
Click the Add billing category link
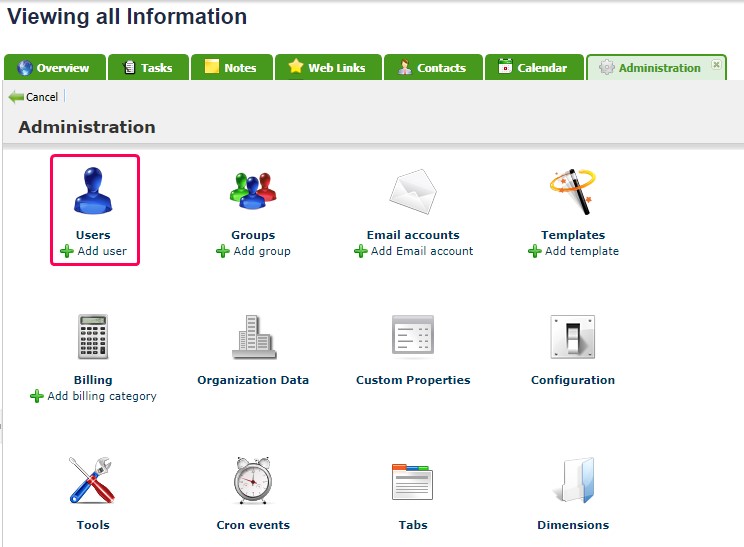(x=102, y=396)
